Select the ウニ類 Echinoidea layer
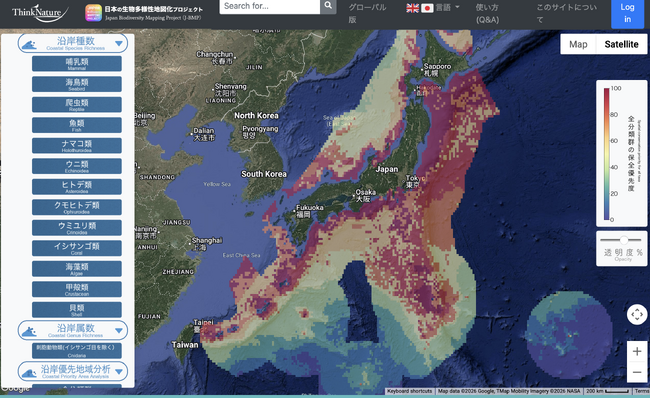This screenshot has height=399, width=650. (77, 166)
